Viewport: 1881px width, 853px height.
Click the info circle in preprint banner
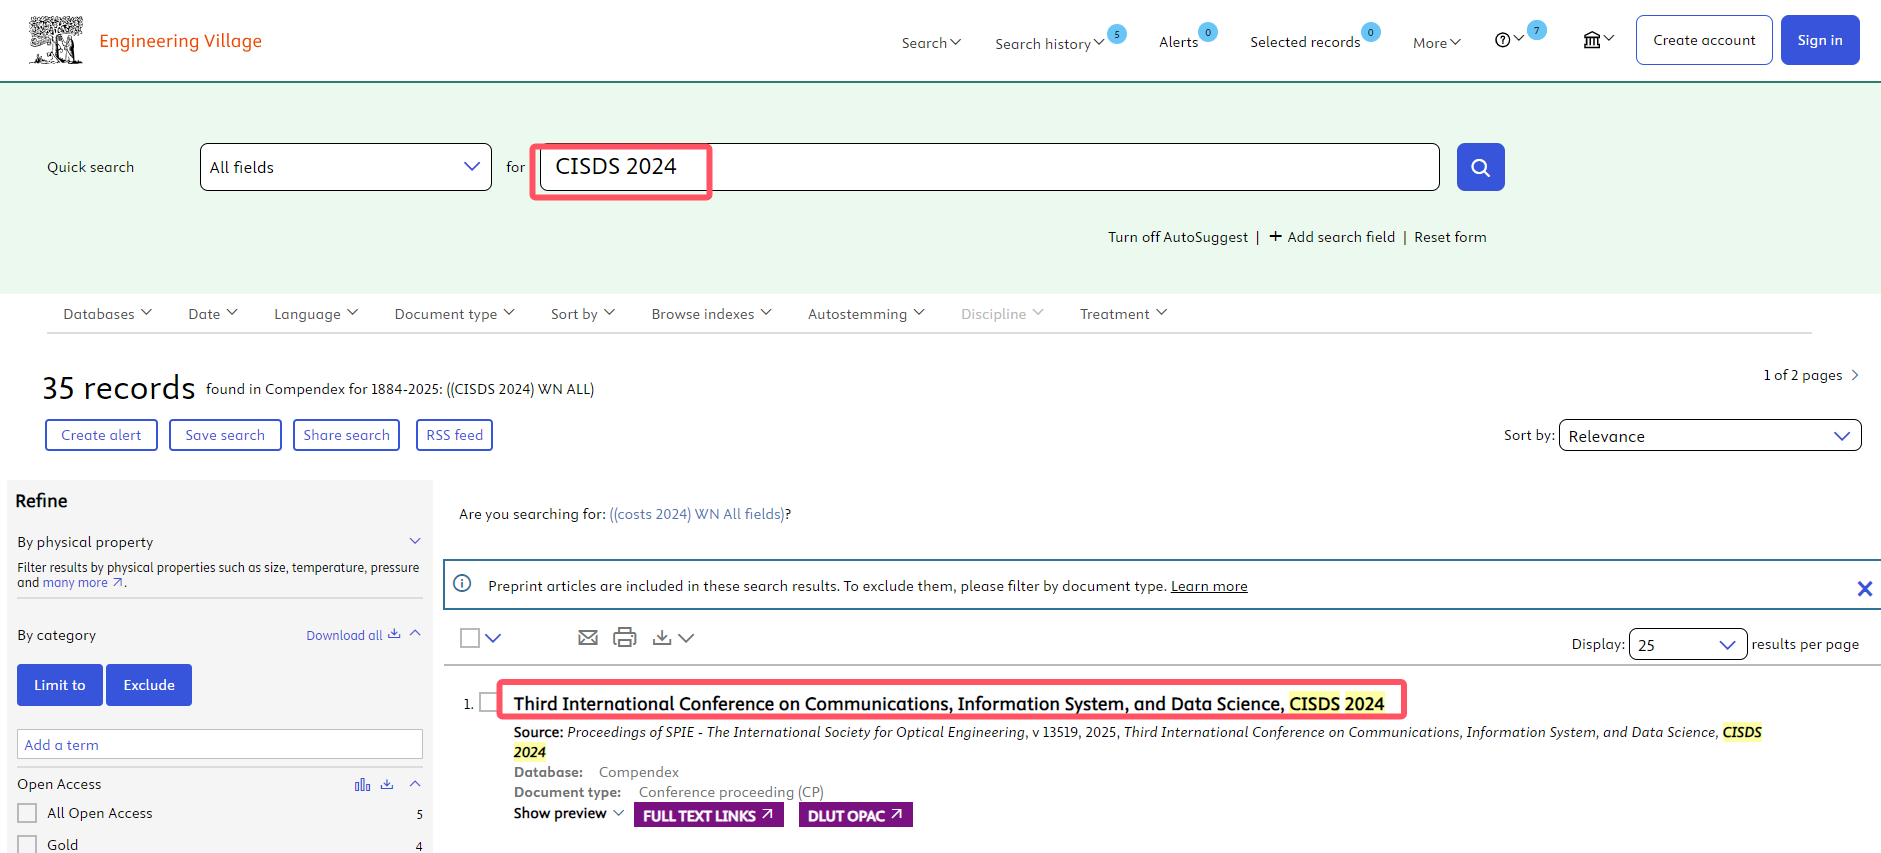click(462, 583)
